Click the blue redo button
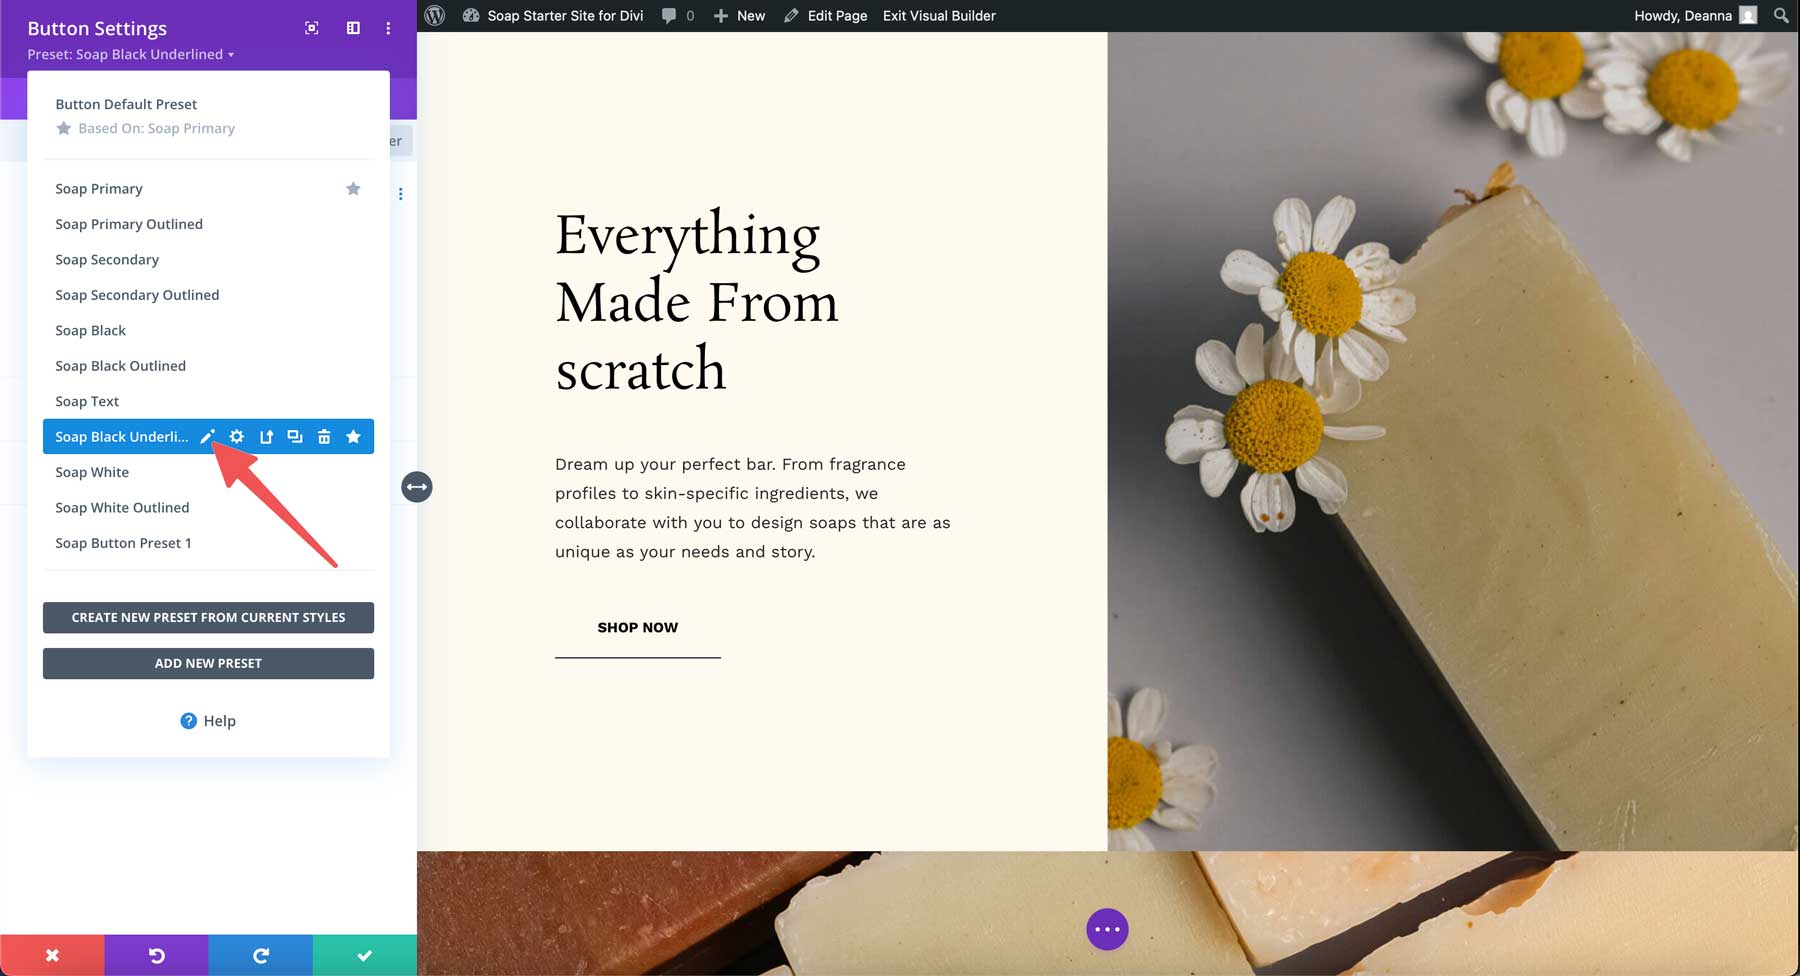Viewport: 1800px width, 976px height. [260, 956]
